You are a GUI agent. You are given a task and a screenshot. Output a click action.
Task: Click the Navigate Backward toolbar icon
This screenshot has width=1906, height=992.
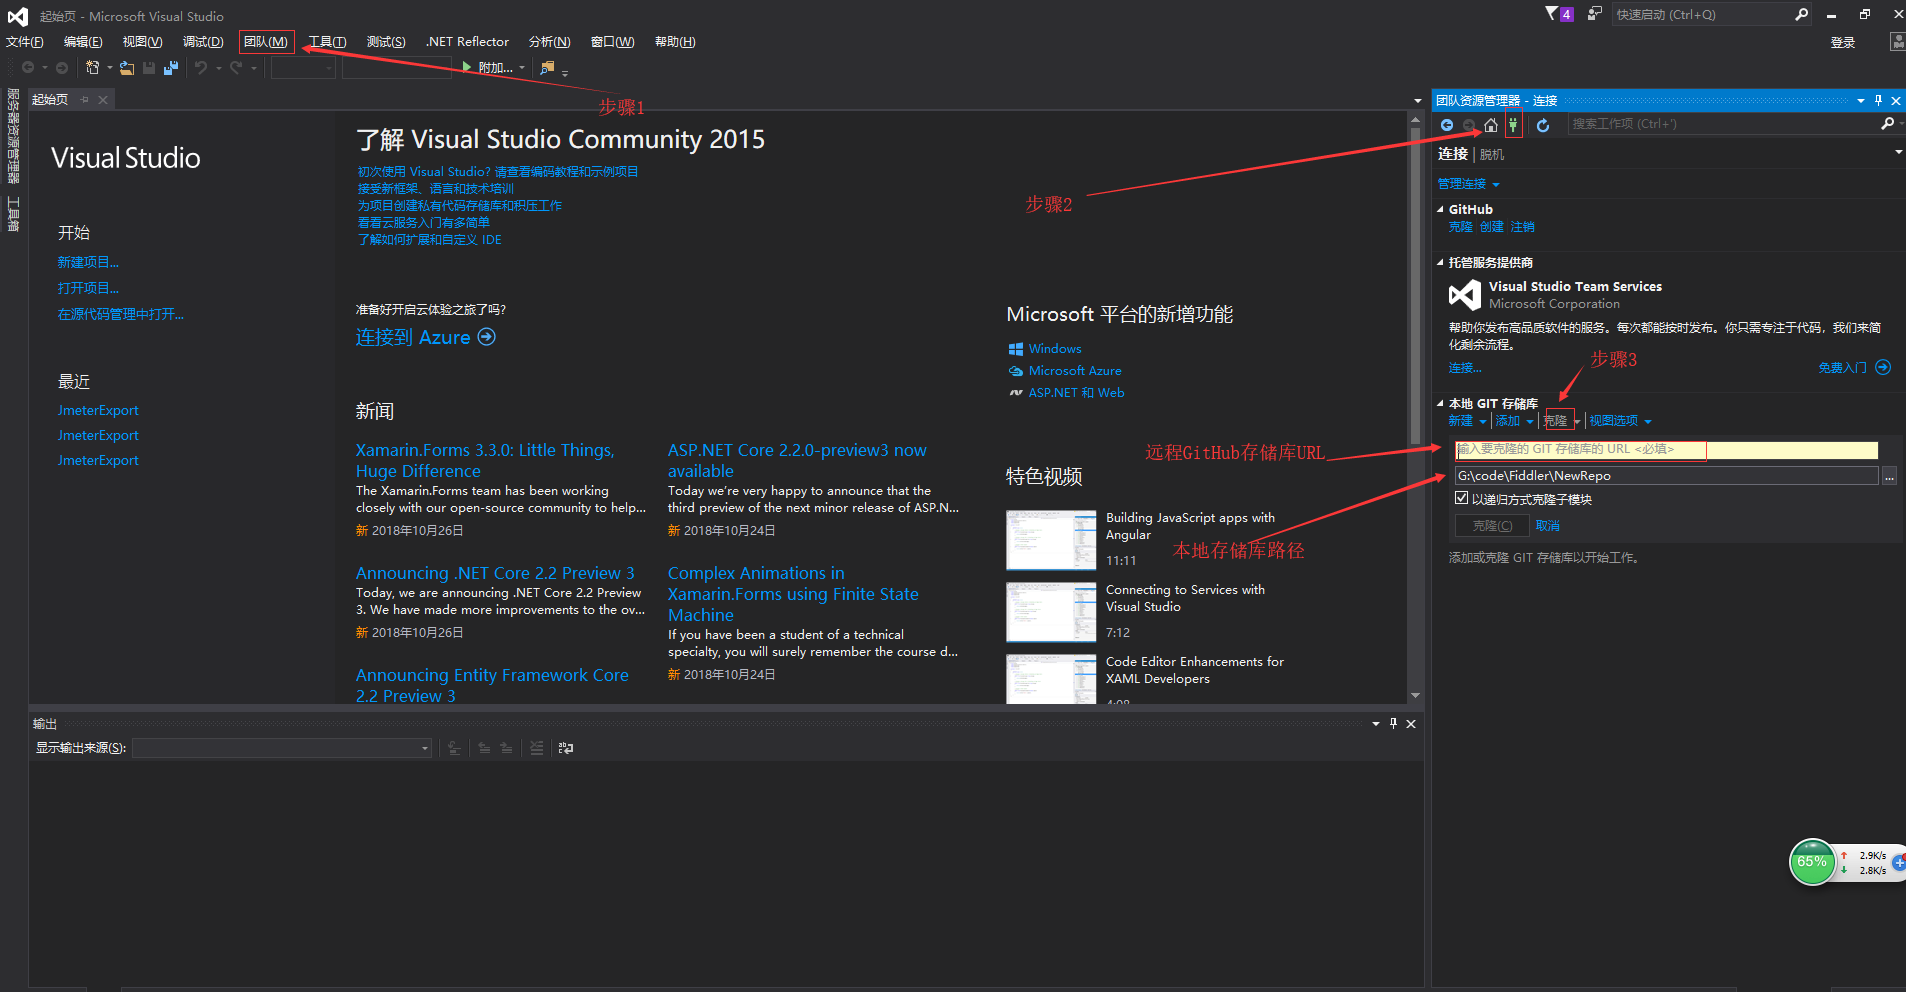[x=28, y=68]
